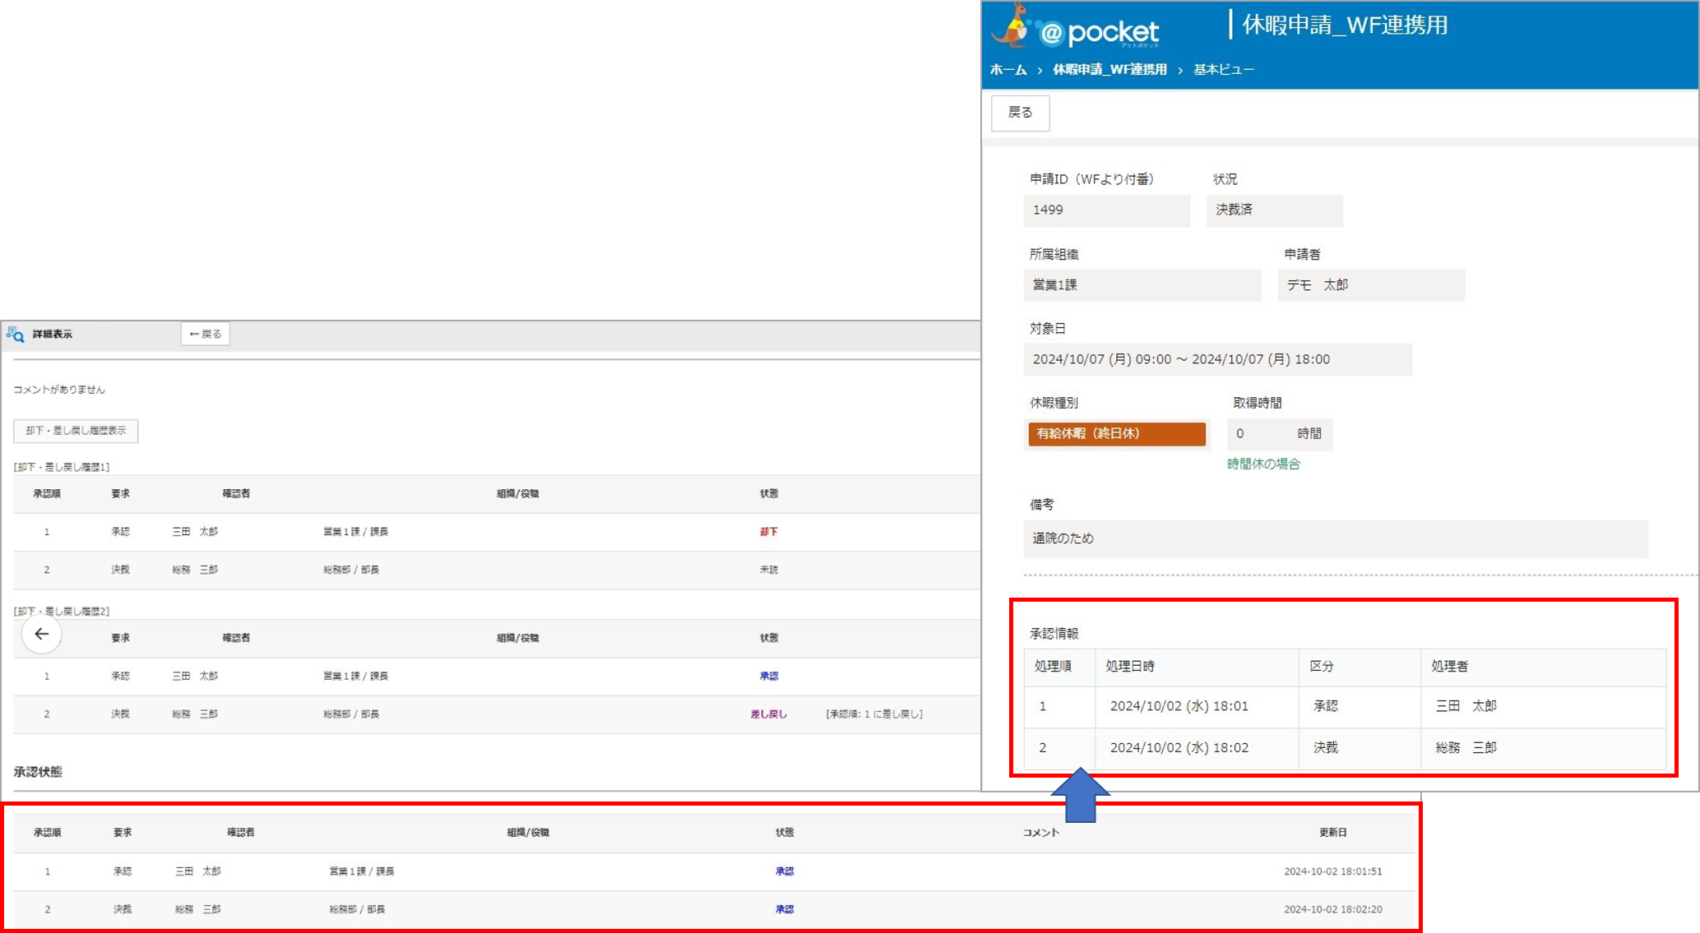Go back with the ←戻る button in 詳細表示 window
The width and height of the screenshot is (1700, 933).
[205, 334]
